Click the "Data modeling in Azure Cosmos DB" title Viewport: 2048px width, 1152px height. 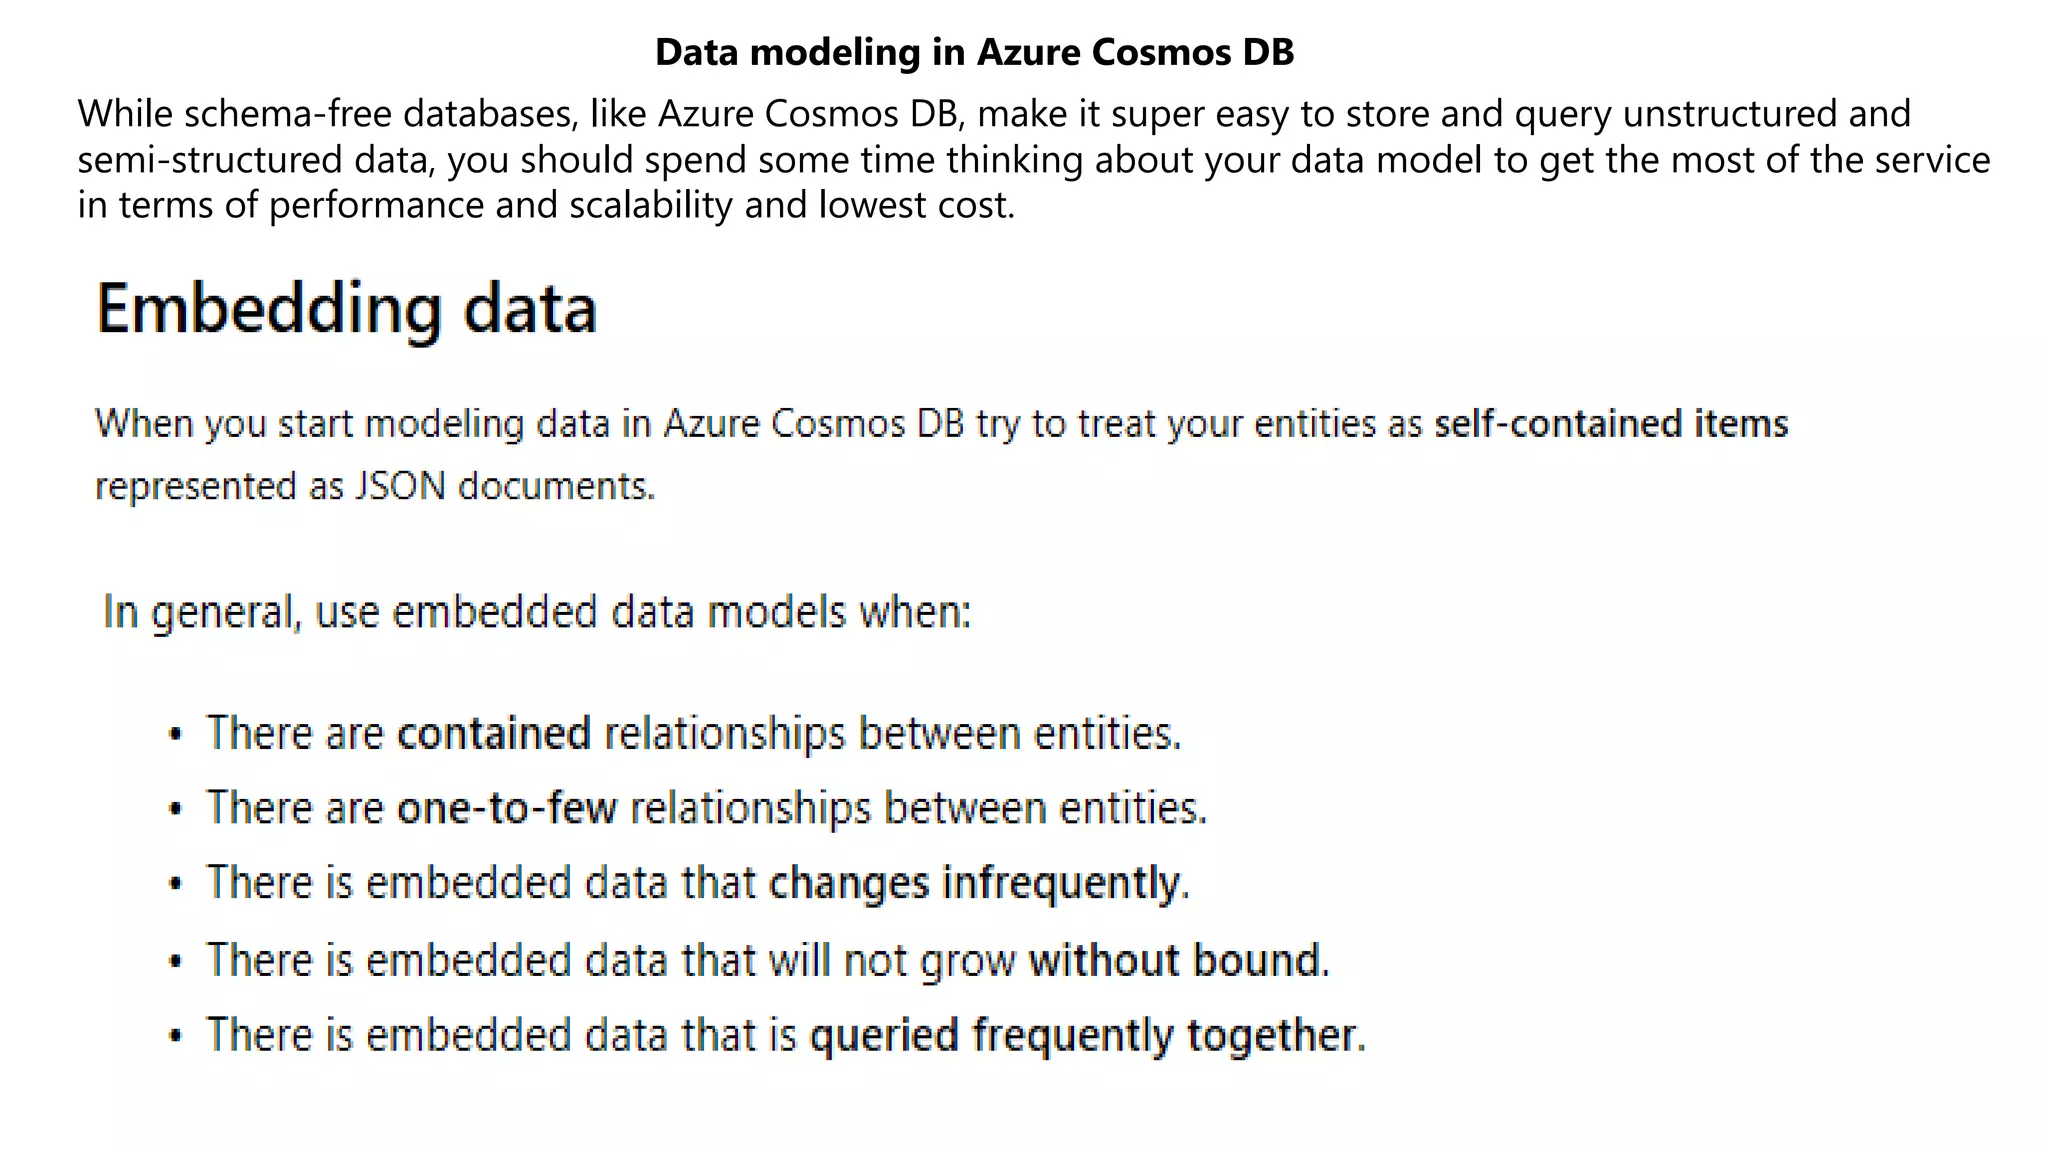(x=974, y=52)
